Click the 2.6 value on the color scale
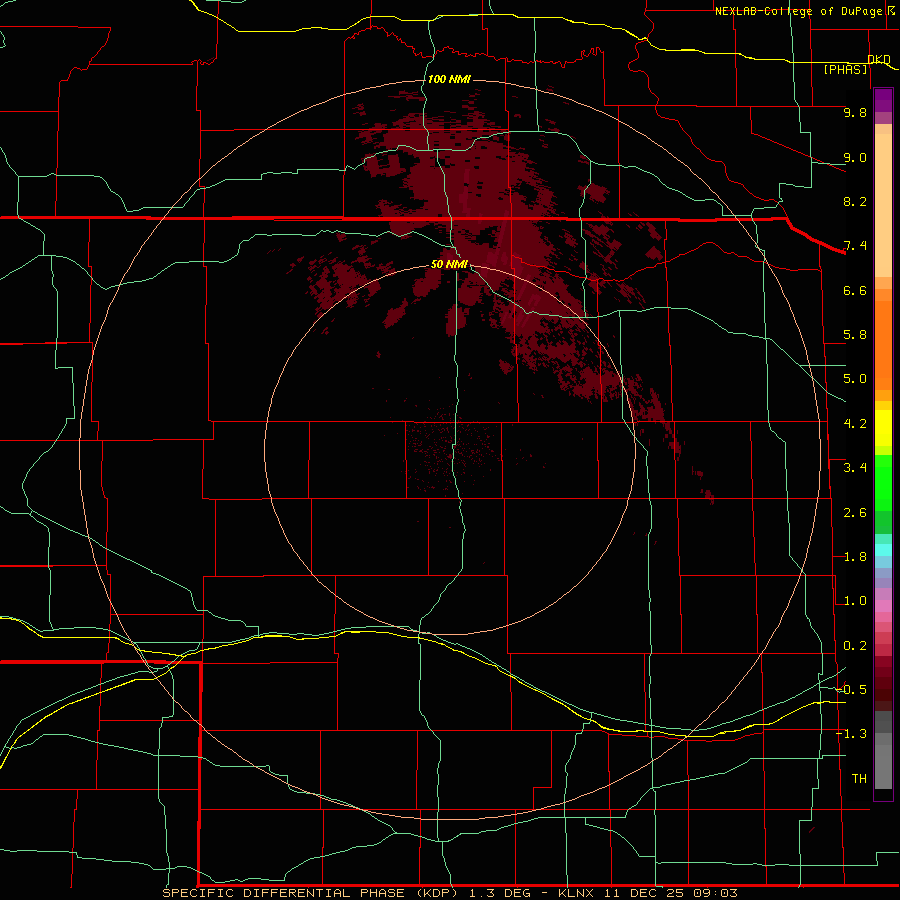This screenshot has height=900, width=900. click(x=855, y=513)
